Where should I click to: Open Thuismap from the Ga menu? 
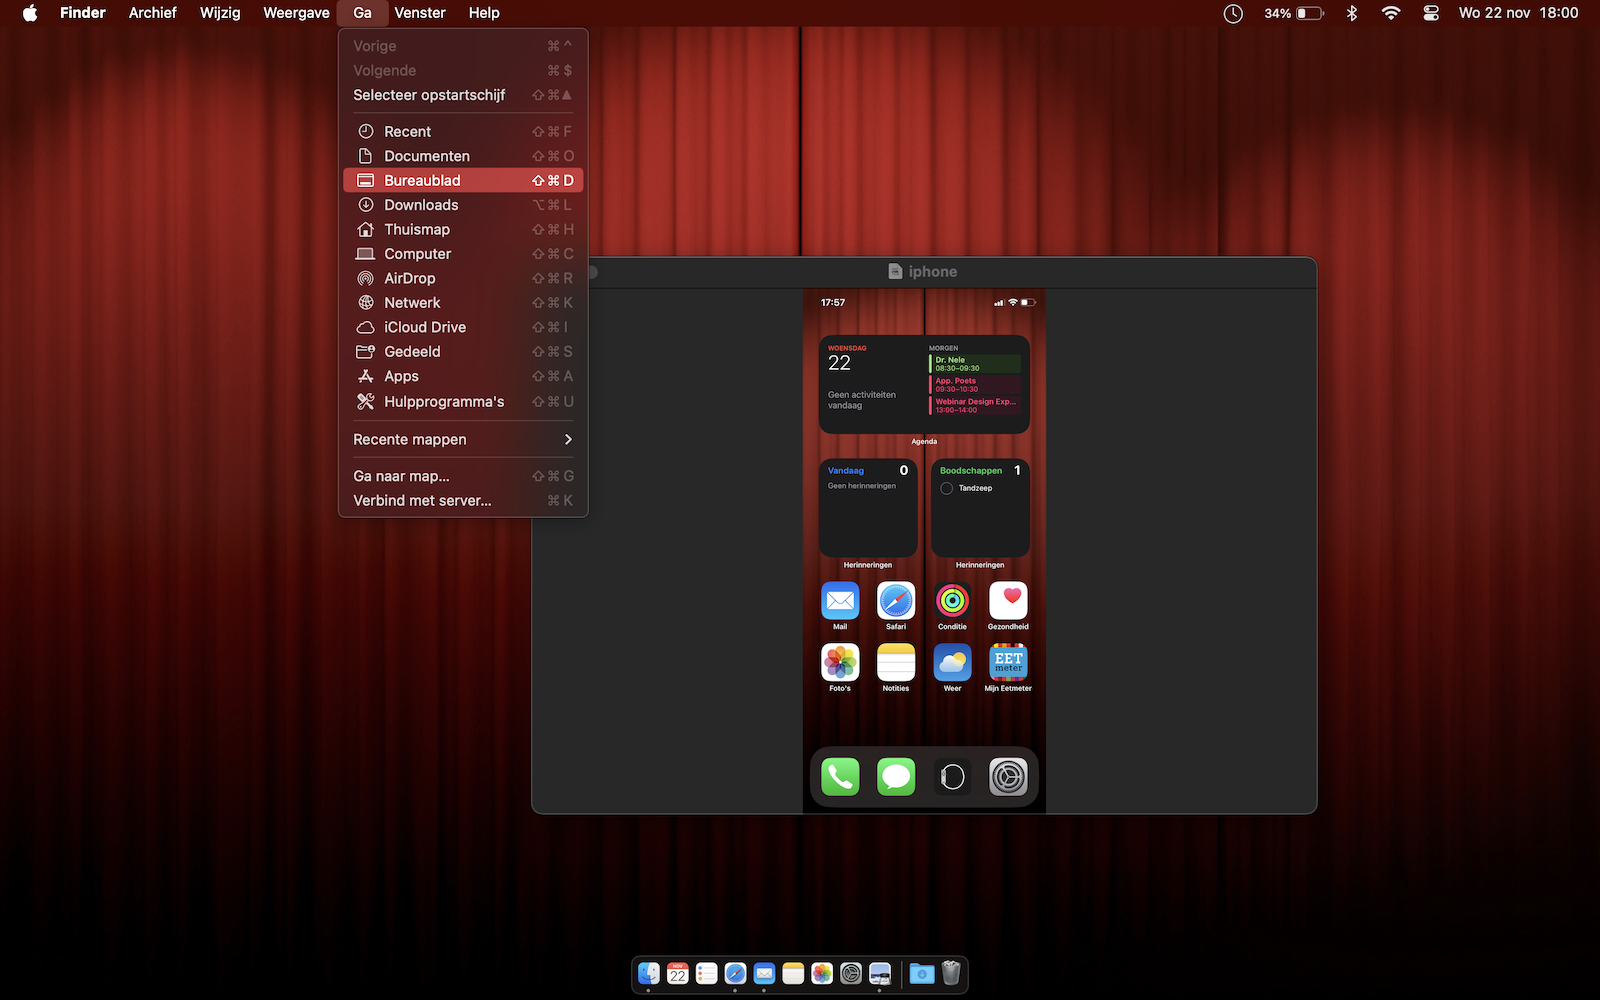[463, 230]
